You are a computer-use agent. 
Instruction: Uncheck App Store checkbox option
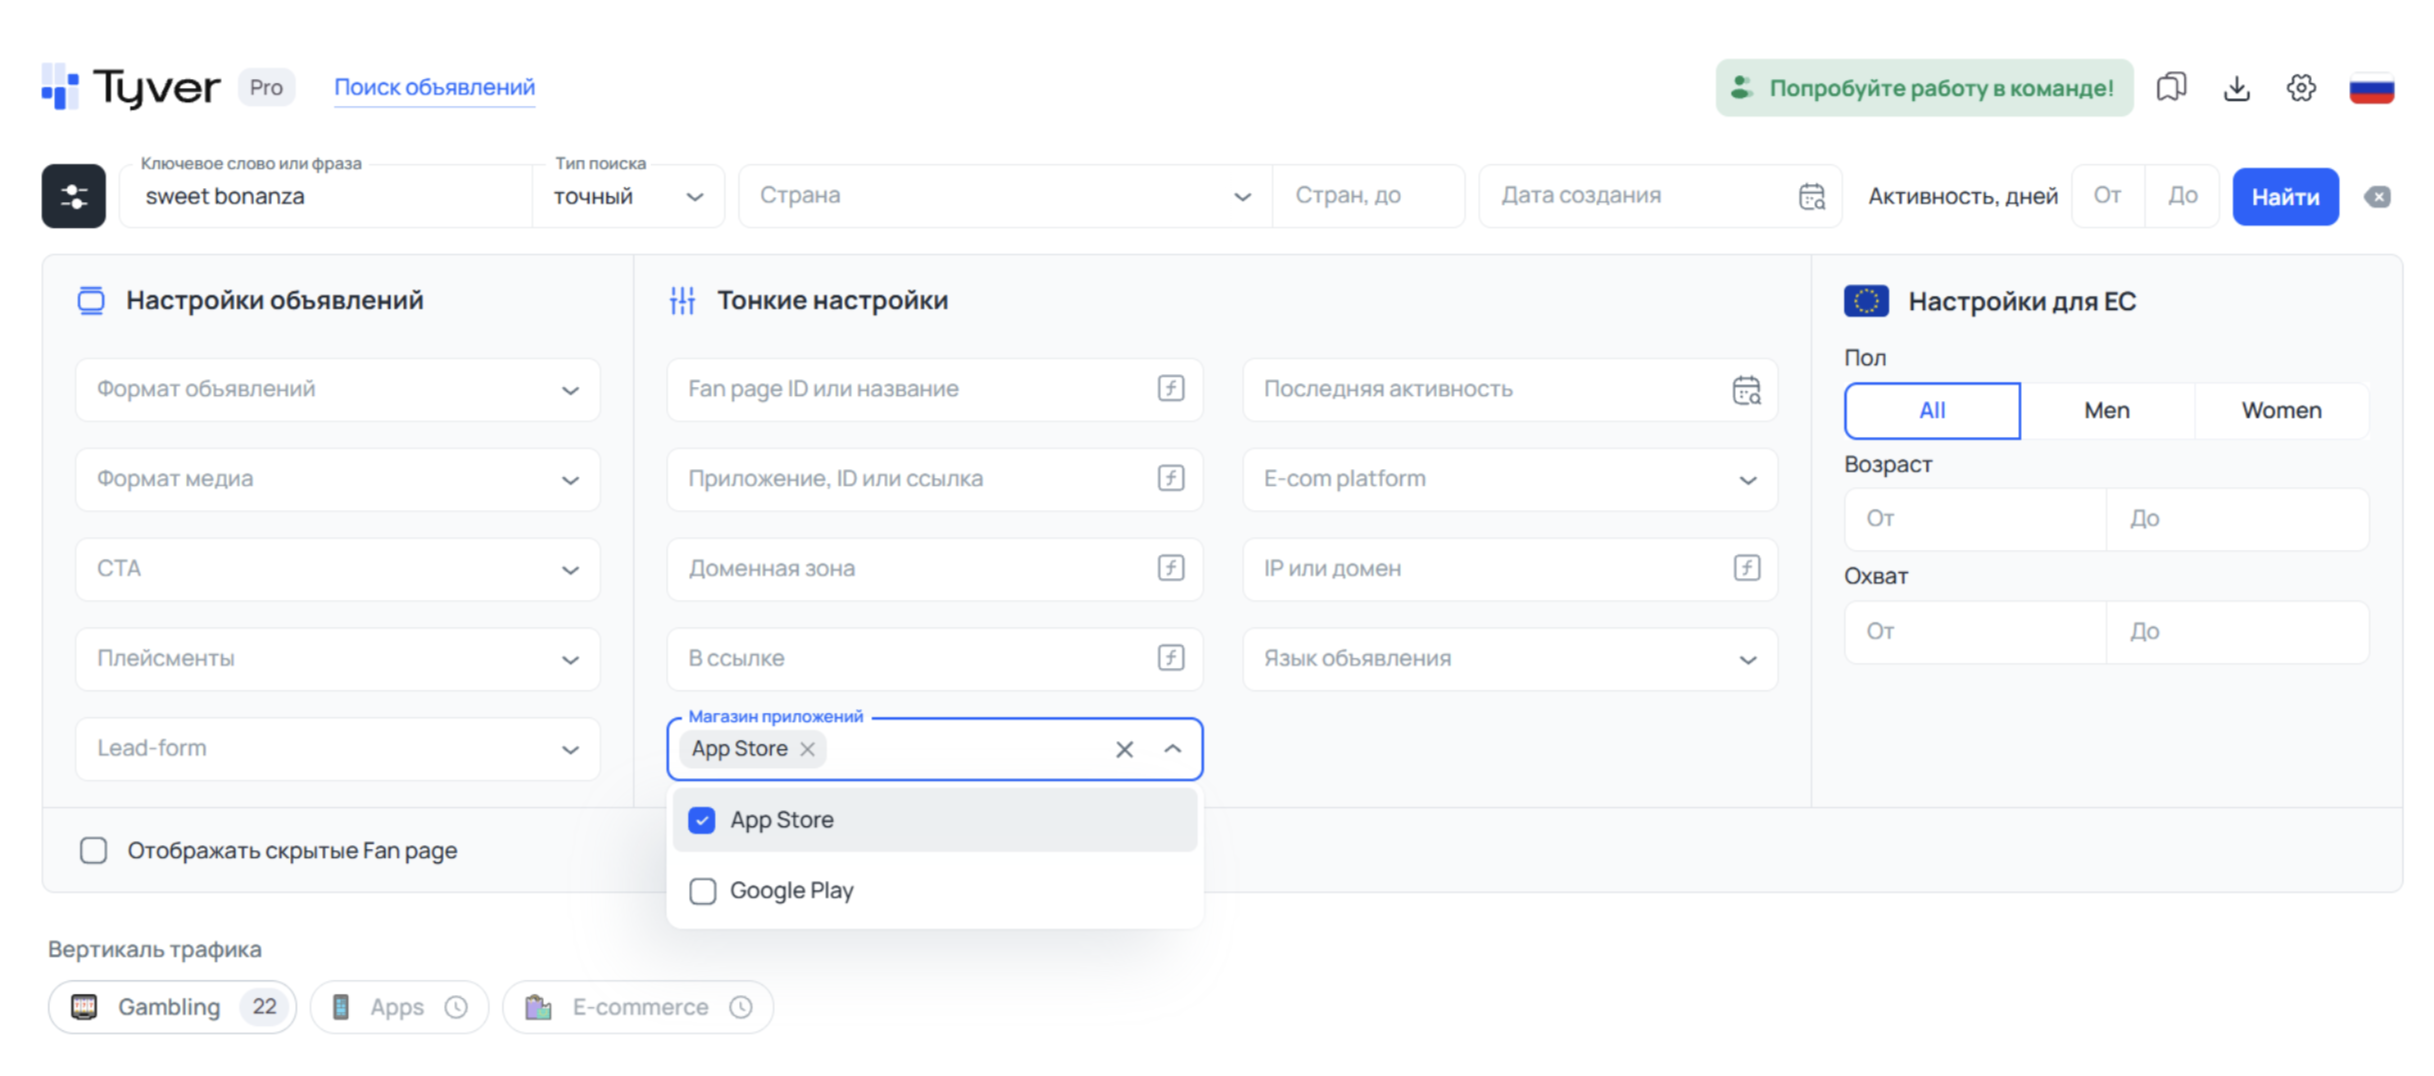click(x=702, y=820)
